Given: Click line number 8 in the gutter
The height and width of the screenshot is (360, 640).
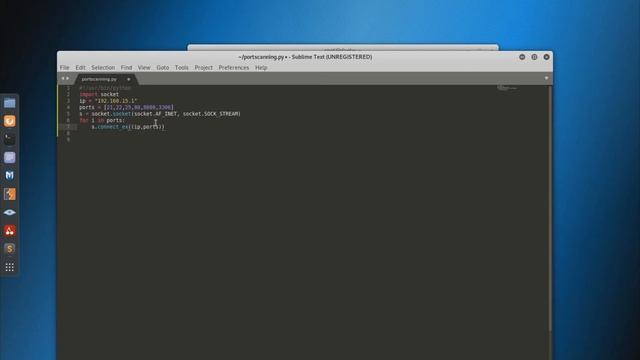Looking at the screenshot, I should (68, 133).
